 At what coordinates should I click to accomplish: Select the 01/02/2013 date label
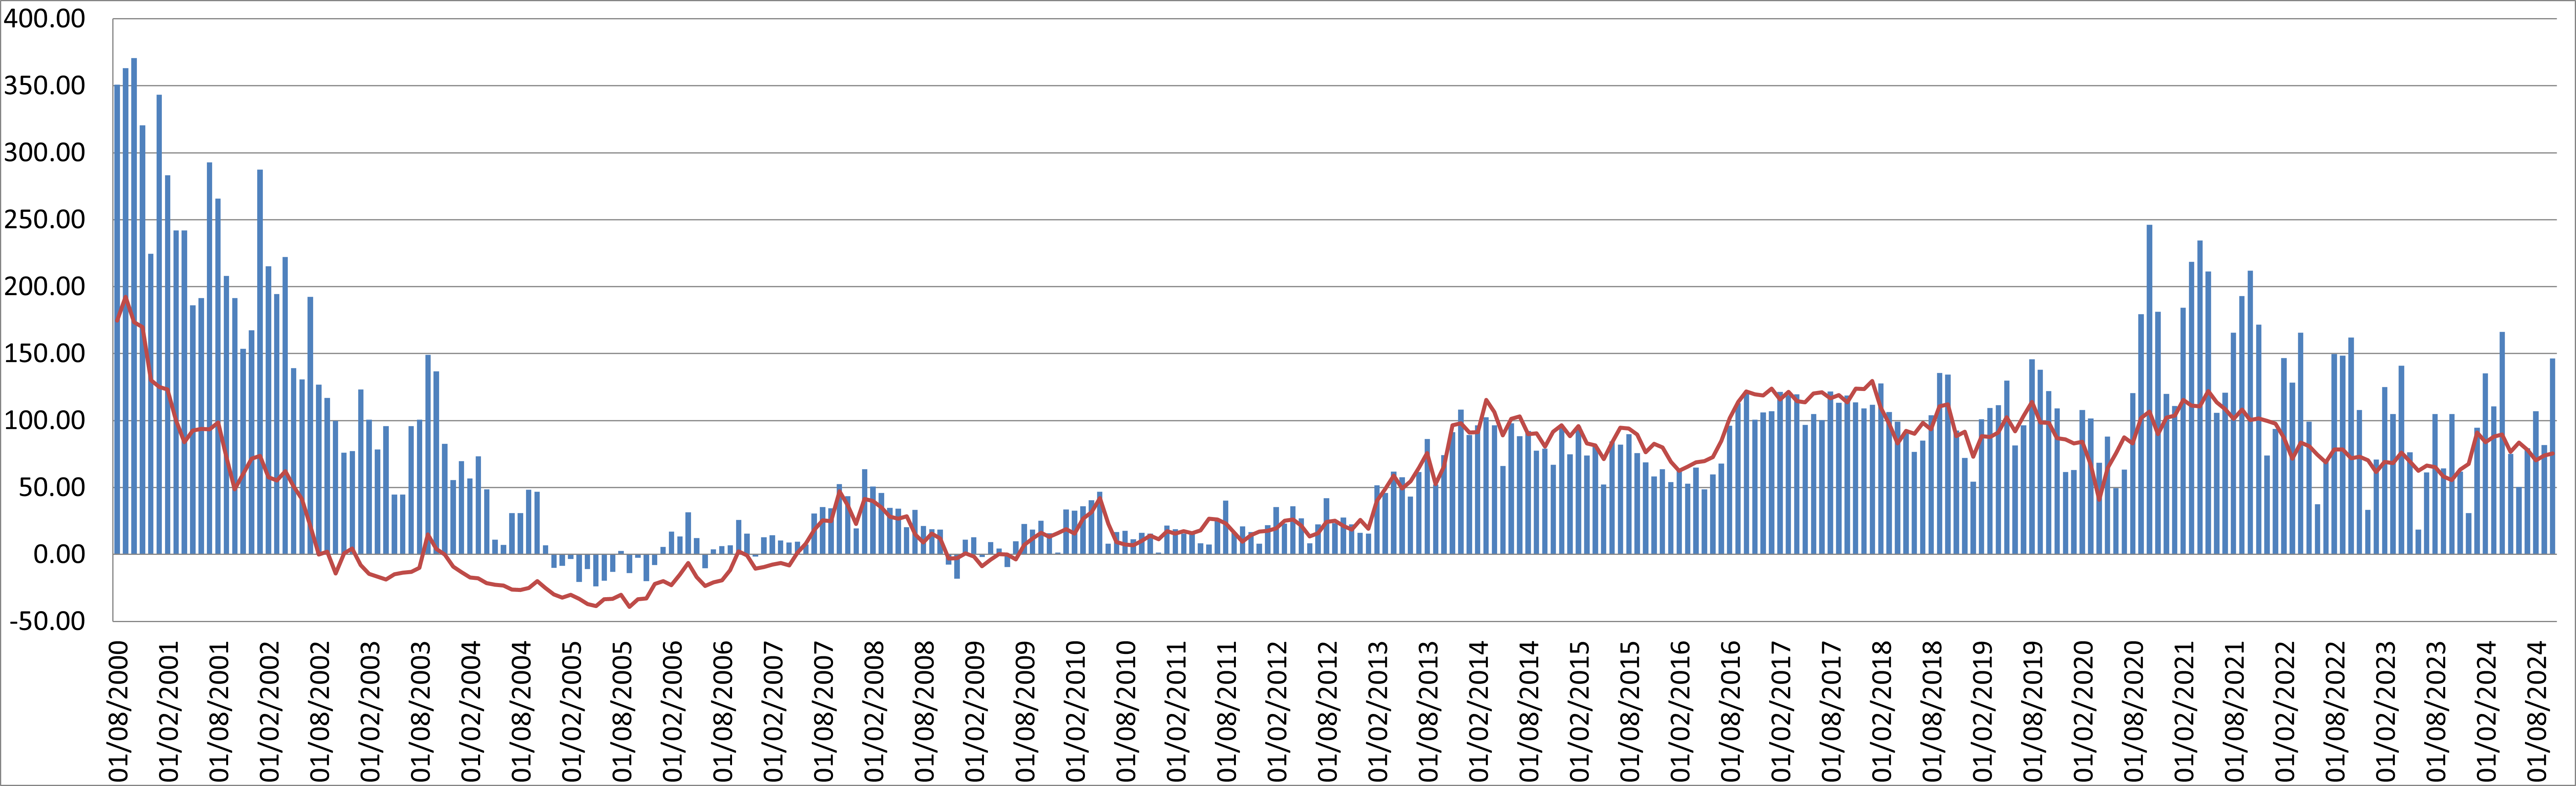[1378, 712]
